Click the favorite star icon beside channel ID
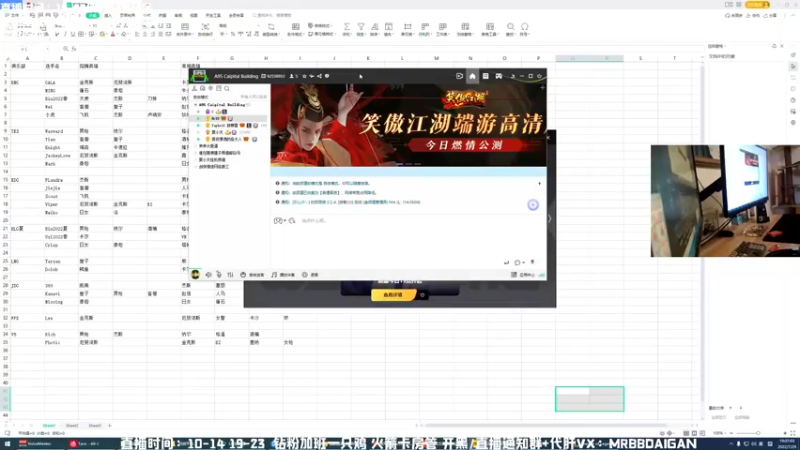Viewport: 800px width, 450px height. coord(305,76)
